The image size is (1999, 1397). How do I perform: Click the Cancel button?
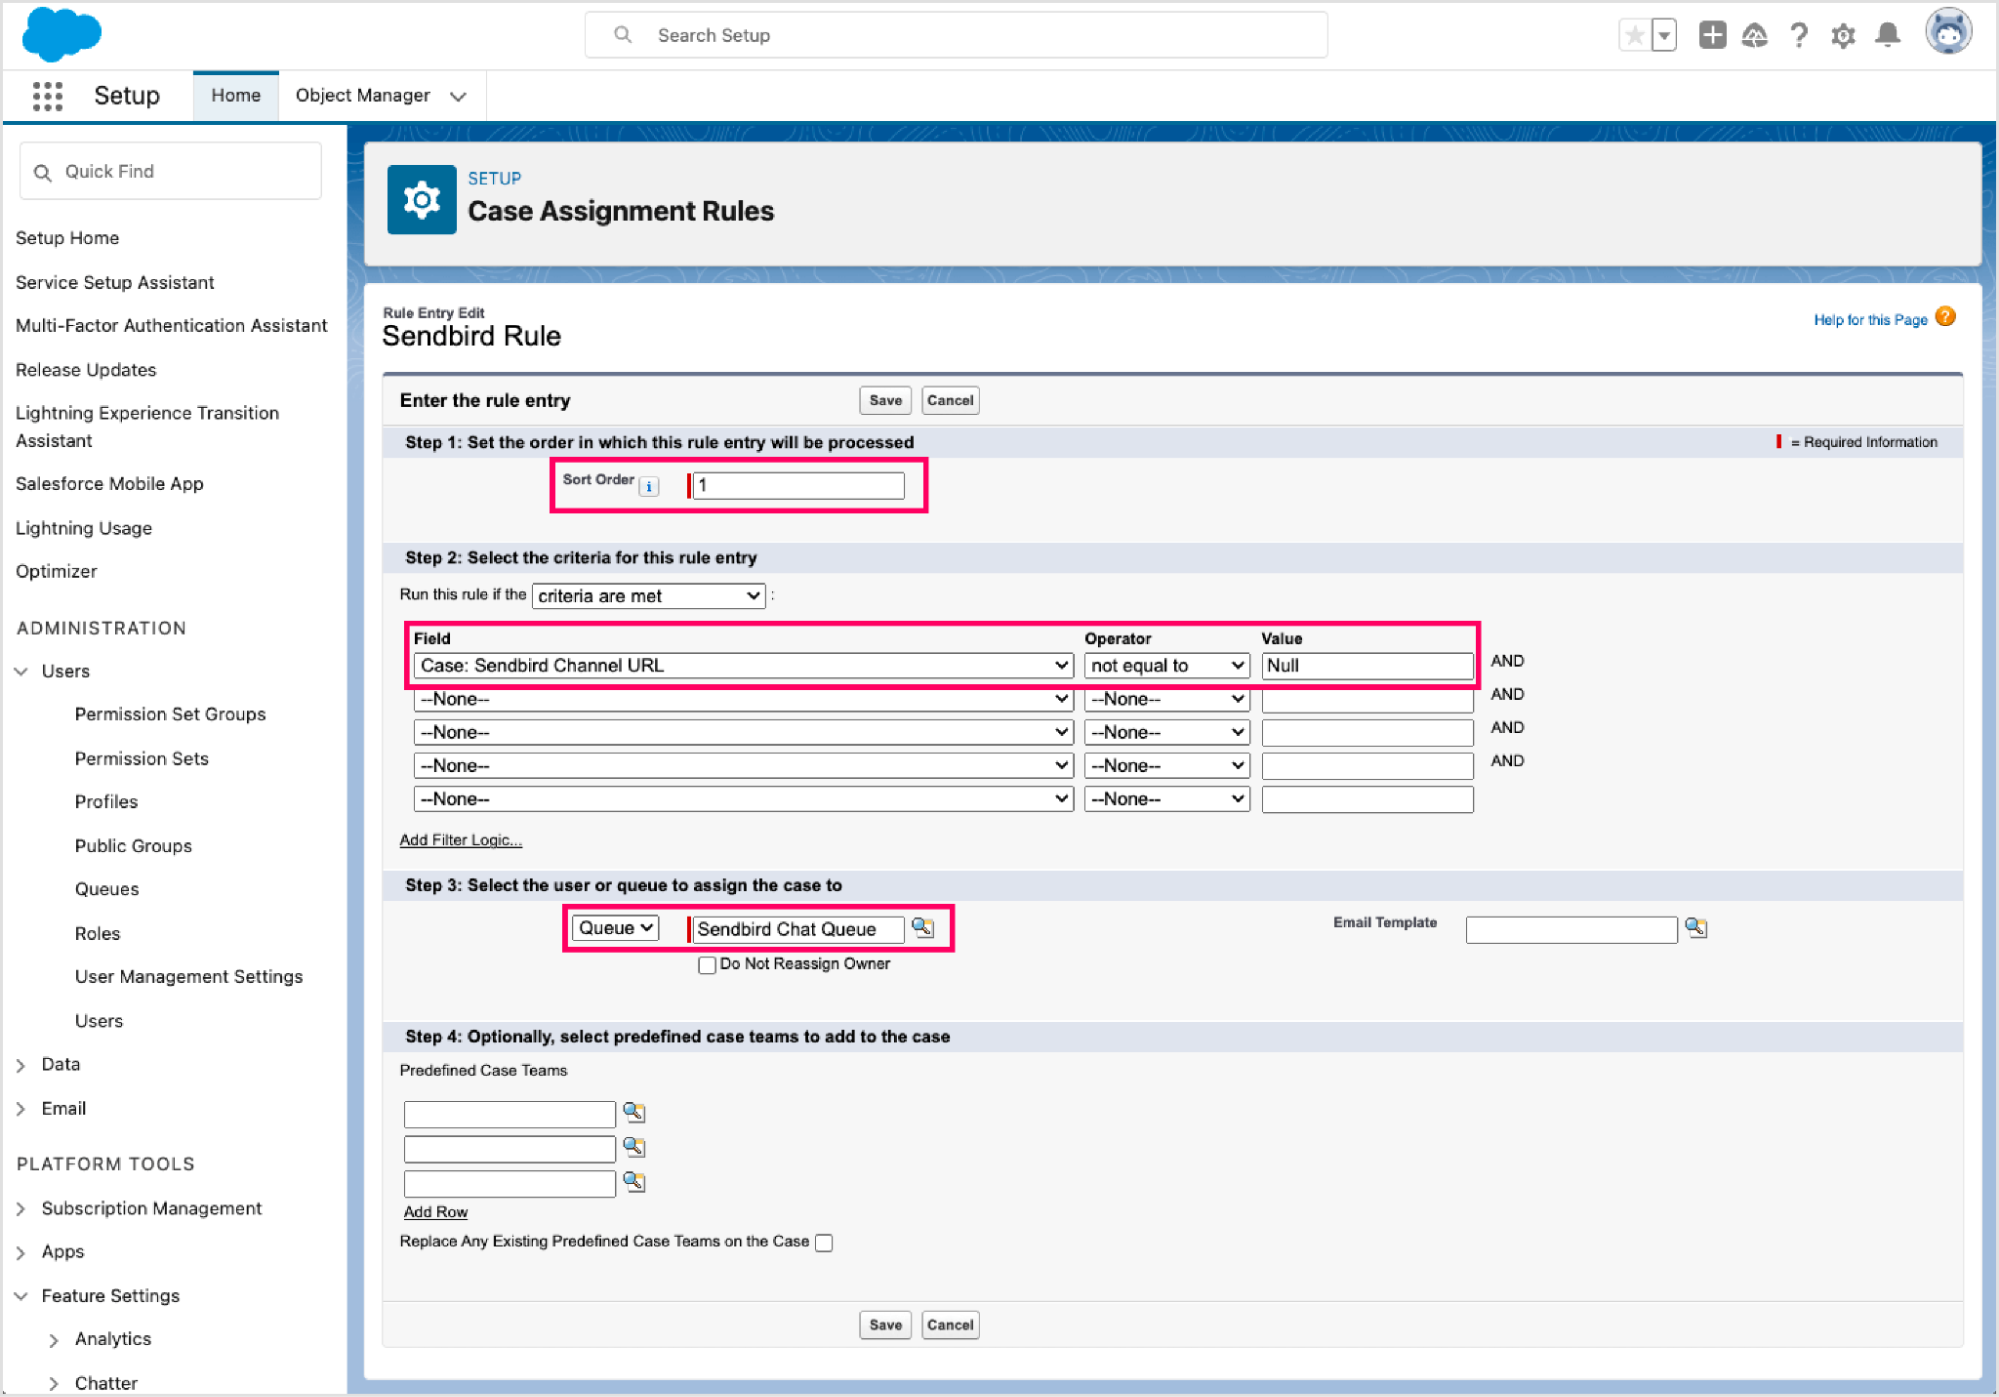pos(948,399)
